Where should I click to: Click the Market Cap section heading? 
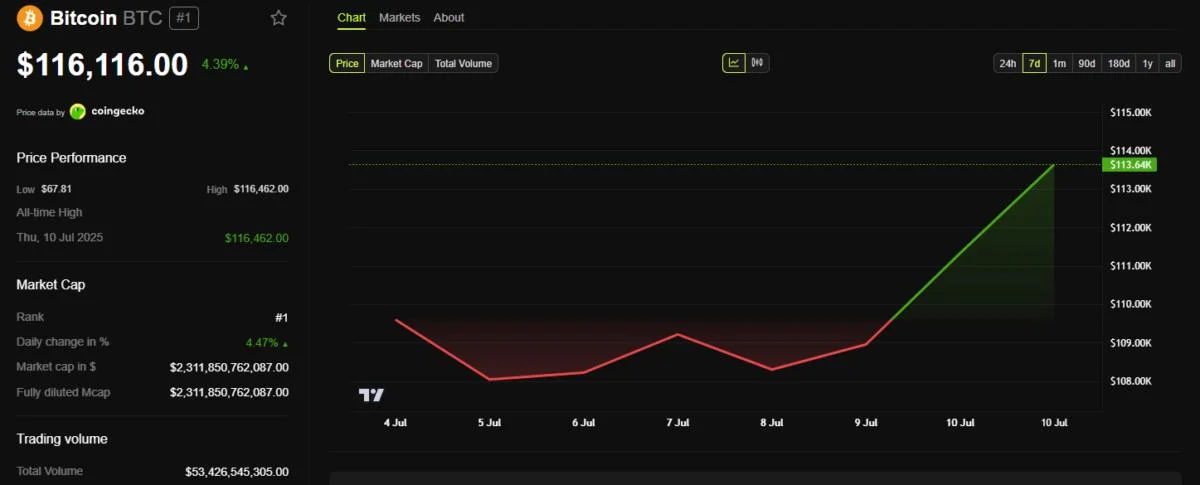(x=51, y=285)
